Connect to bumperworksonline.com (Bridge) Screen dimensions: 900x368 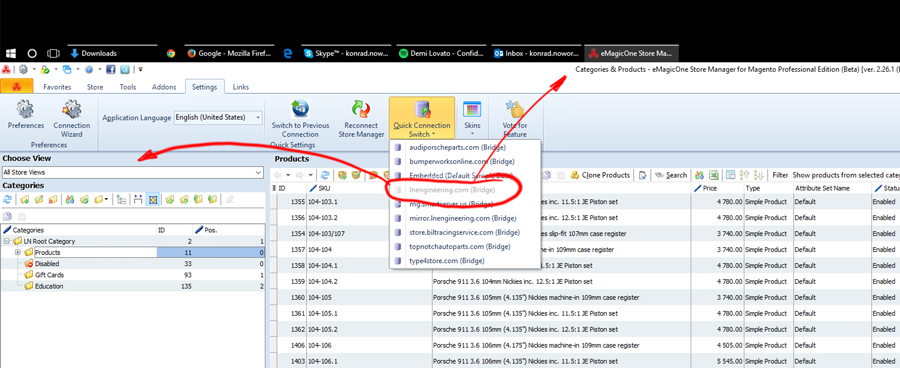click(465, 162)
